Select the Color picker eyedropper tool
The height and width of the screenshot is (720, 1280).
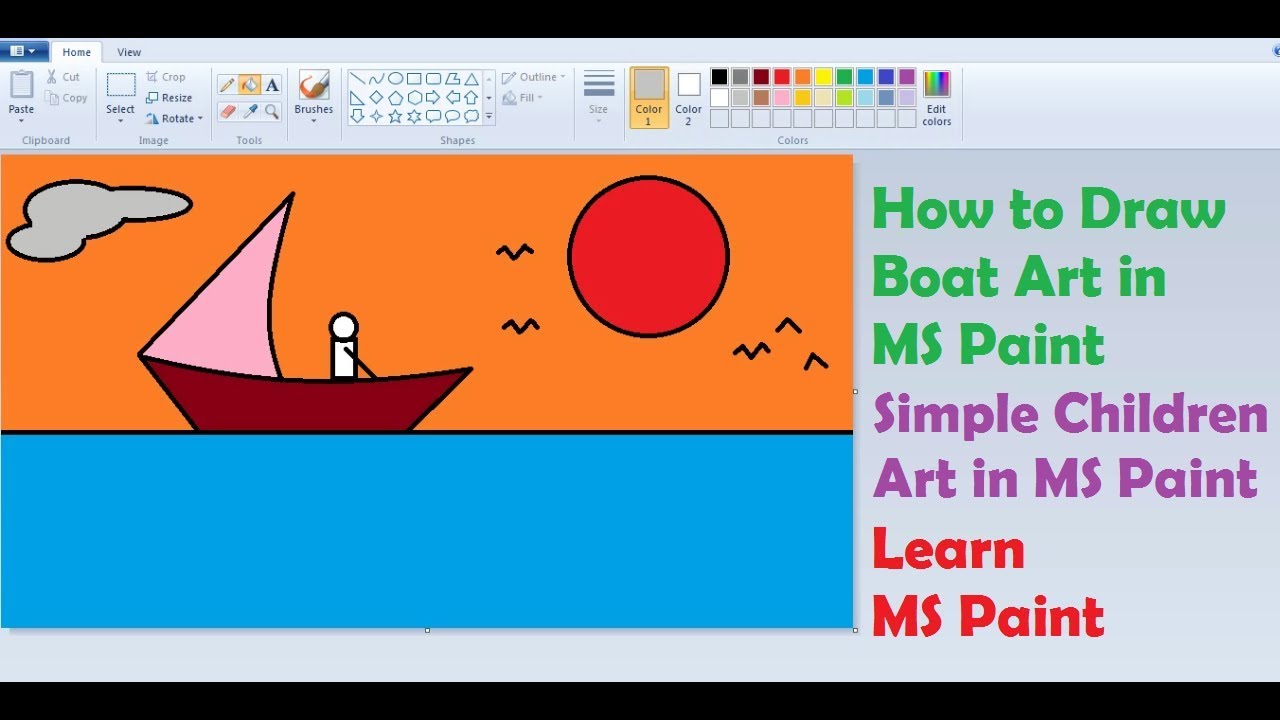pyautogui.click(x=249, y=111)
